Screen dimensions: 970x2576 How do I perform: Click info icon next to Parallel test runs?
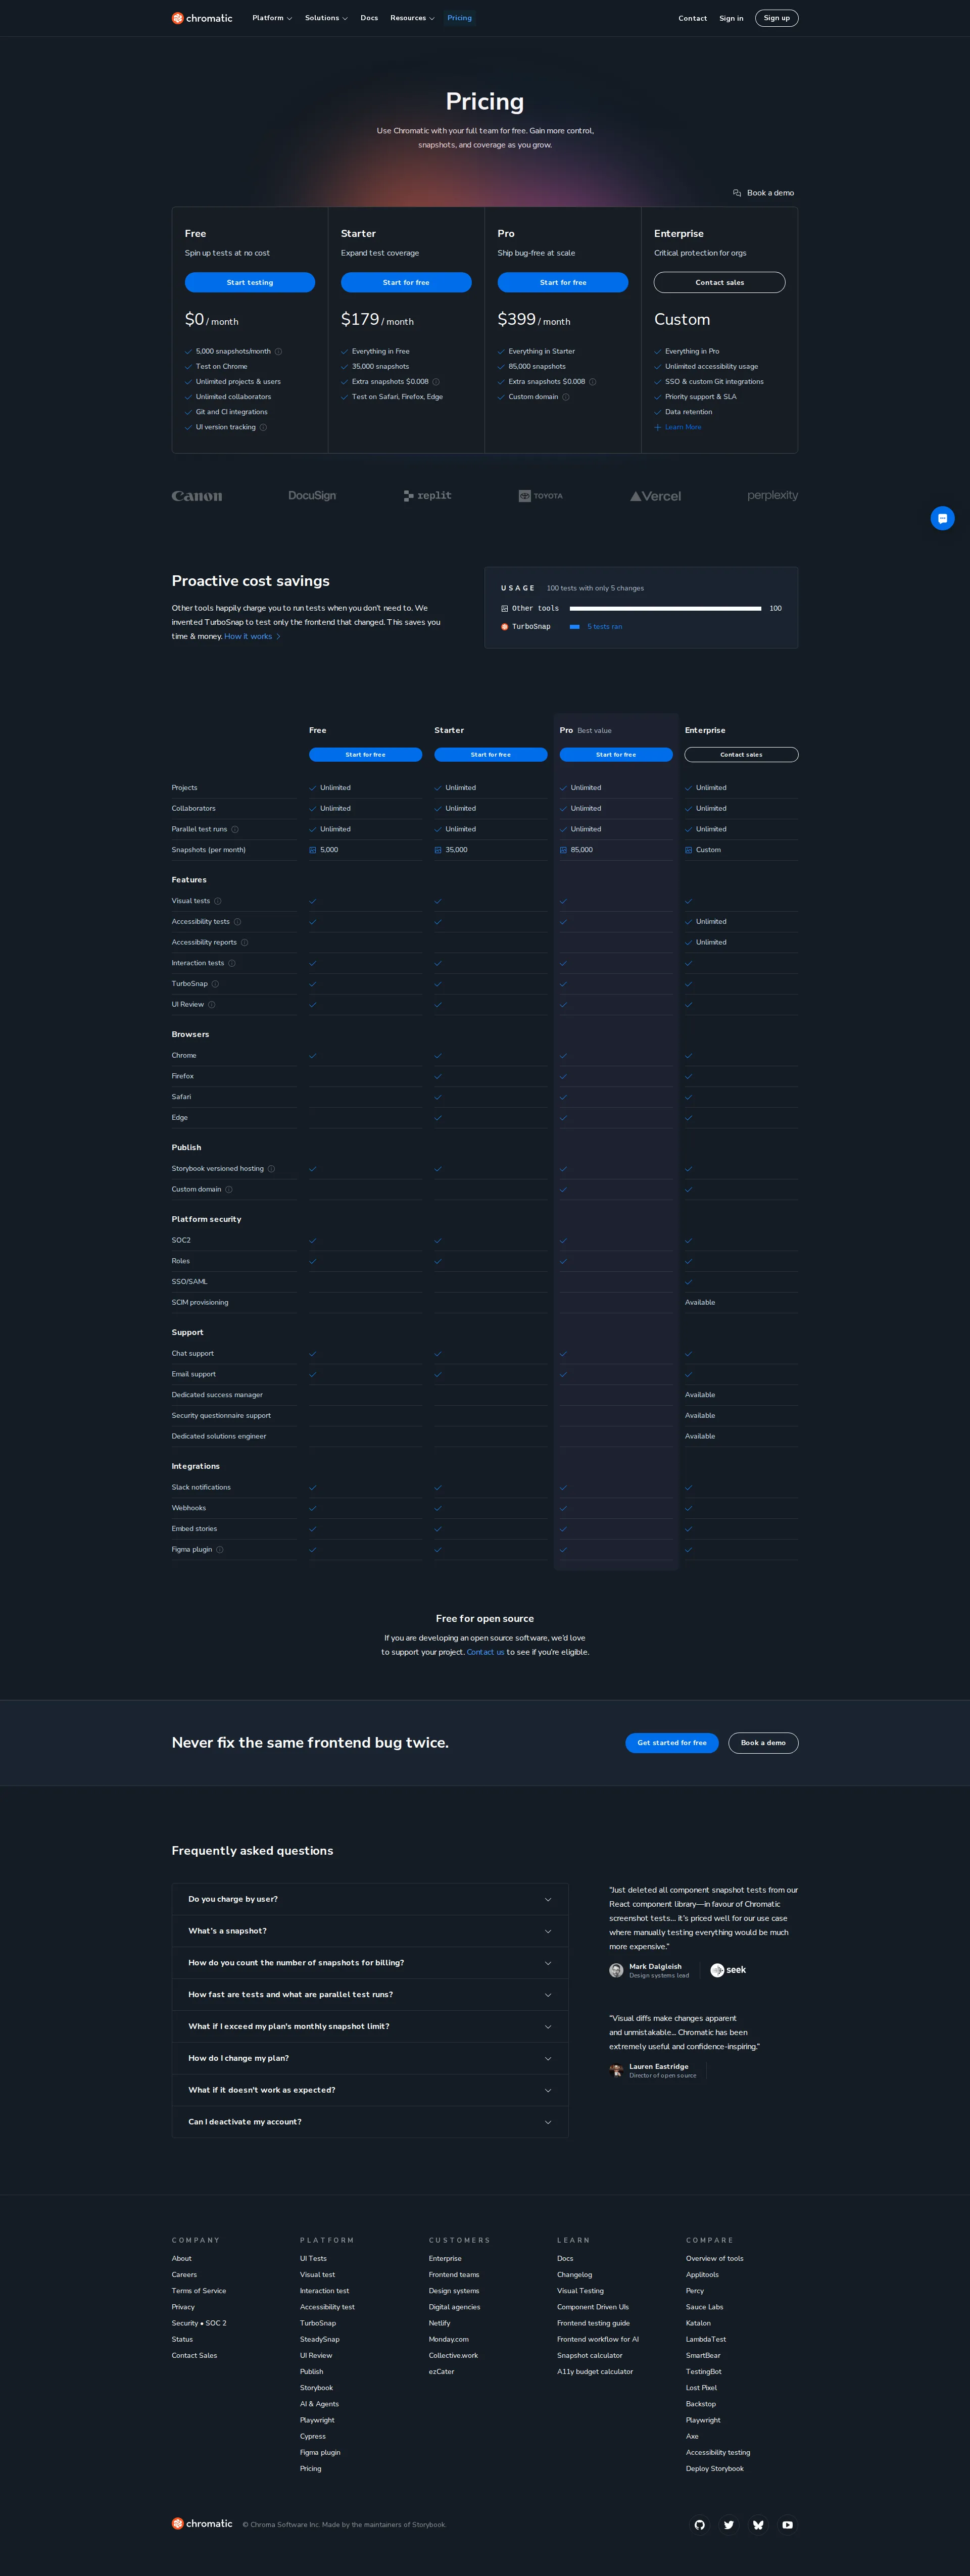pos(235,829)
